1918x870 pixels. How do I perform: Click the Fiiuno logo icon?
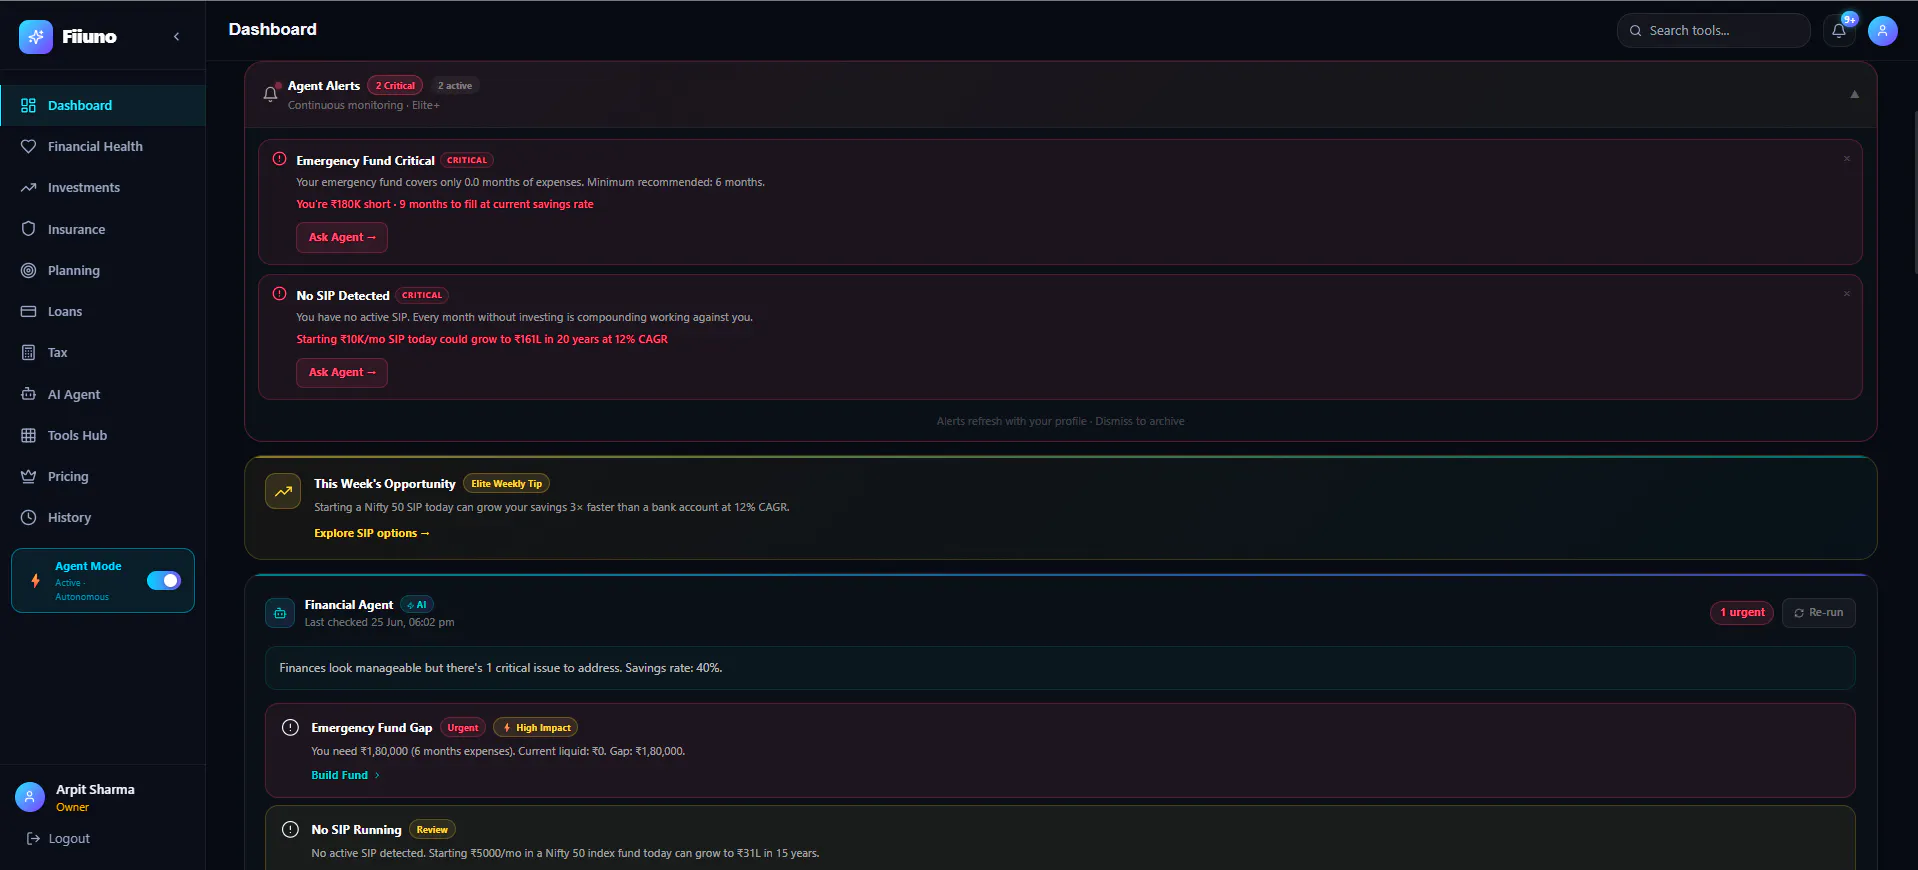(36, 37)
